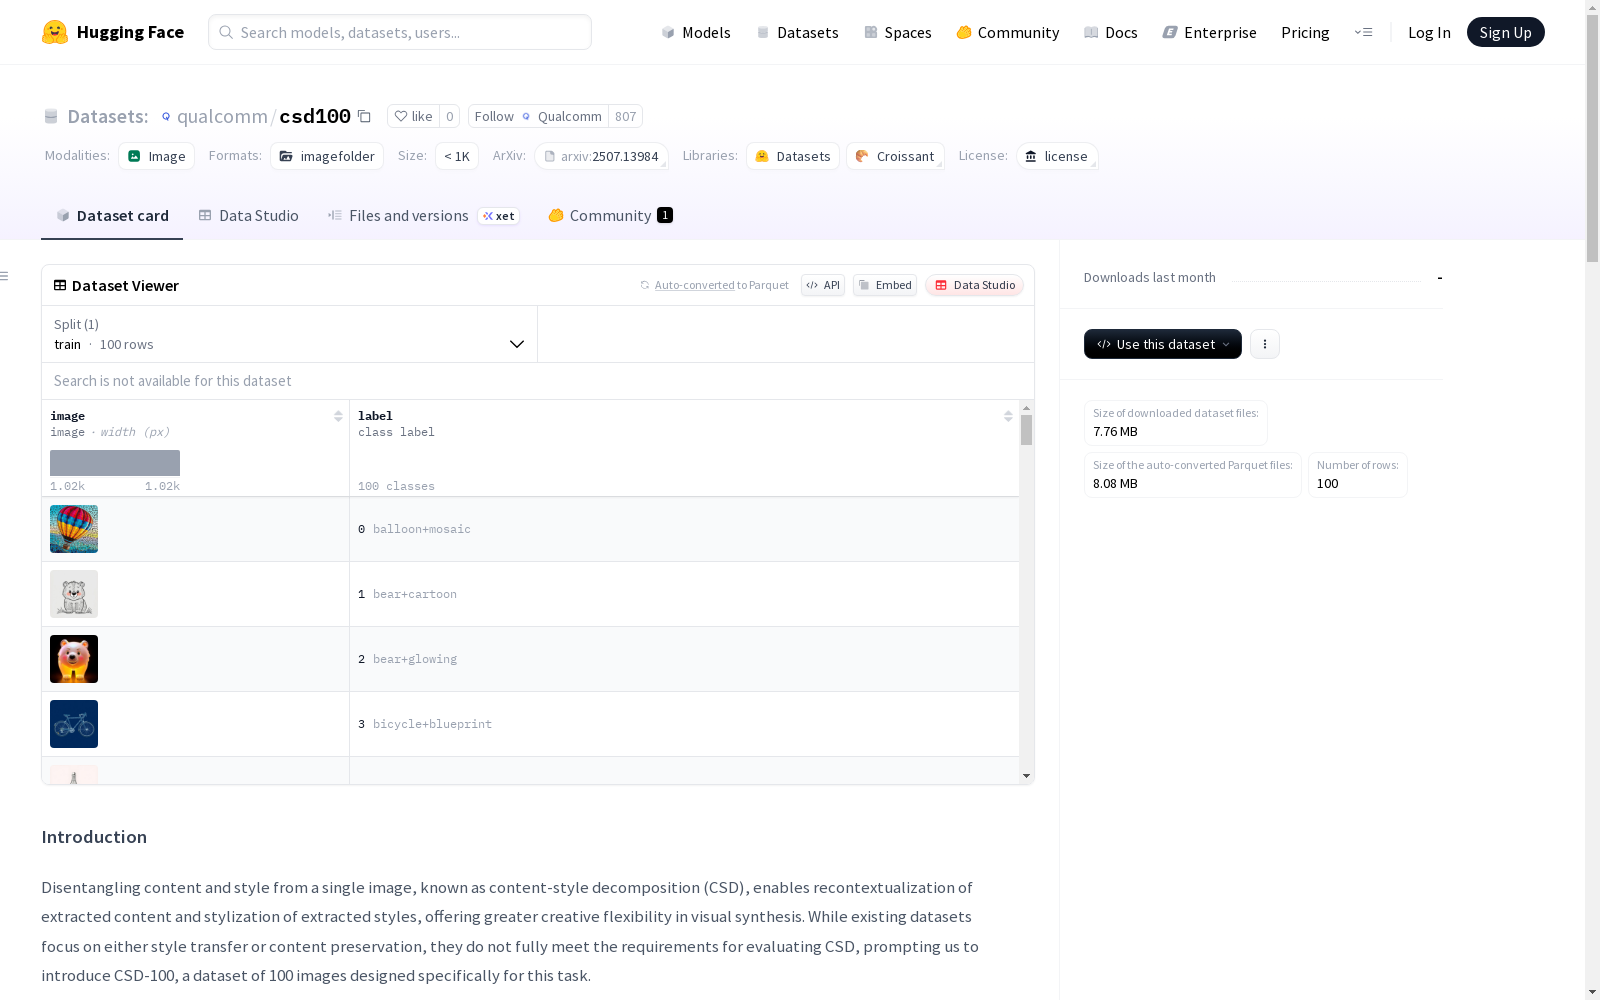This screenshot has width=1600, height=1000.
Task: Select the 'bear+cartoon' label cell
Action: [684, 594]
